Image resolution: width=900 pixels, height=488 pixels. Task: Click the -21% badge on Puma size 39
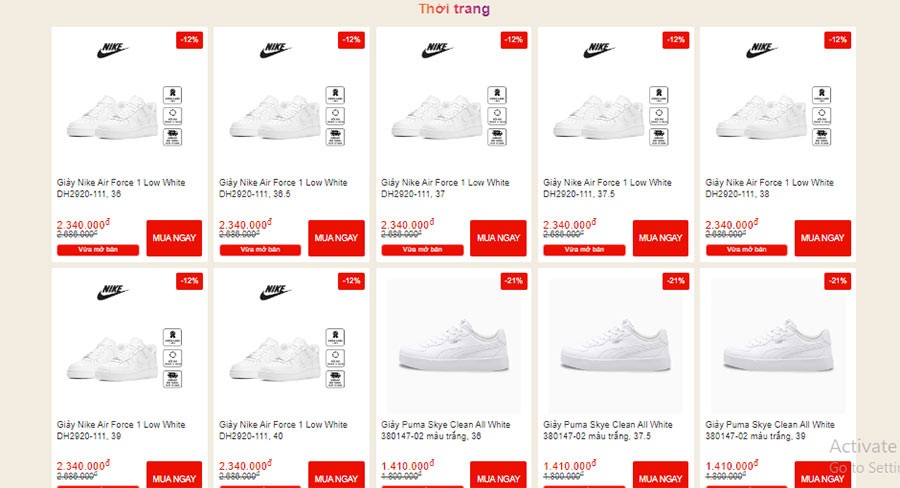837,281
